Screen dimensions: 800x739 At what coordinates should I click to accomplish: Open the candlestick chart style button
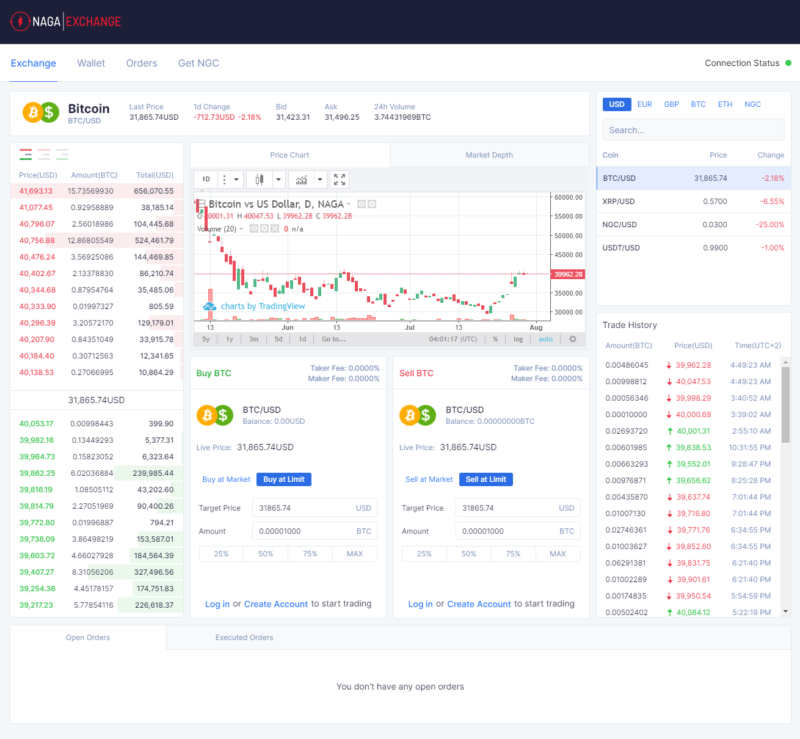(x=259, y=180)
